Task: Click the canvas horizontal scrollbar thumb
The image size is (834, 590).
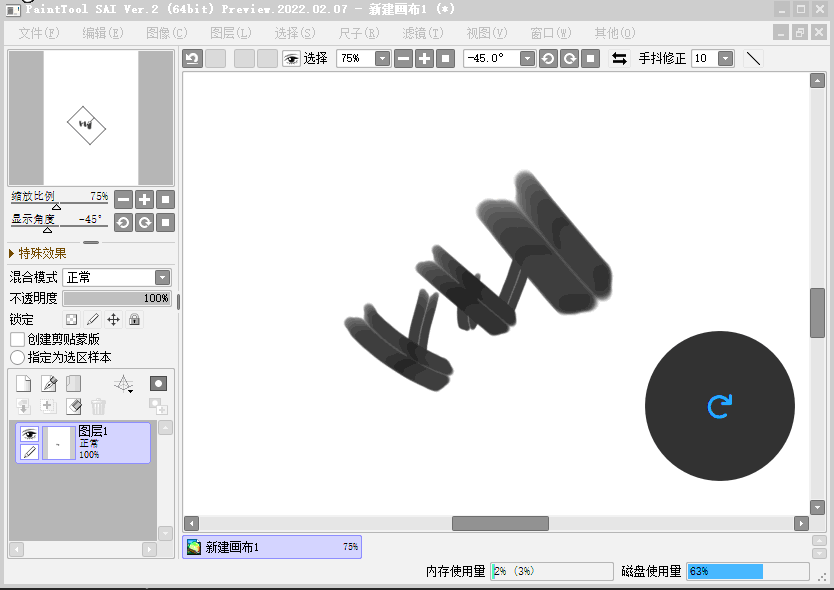Action: tap(500, 523)
